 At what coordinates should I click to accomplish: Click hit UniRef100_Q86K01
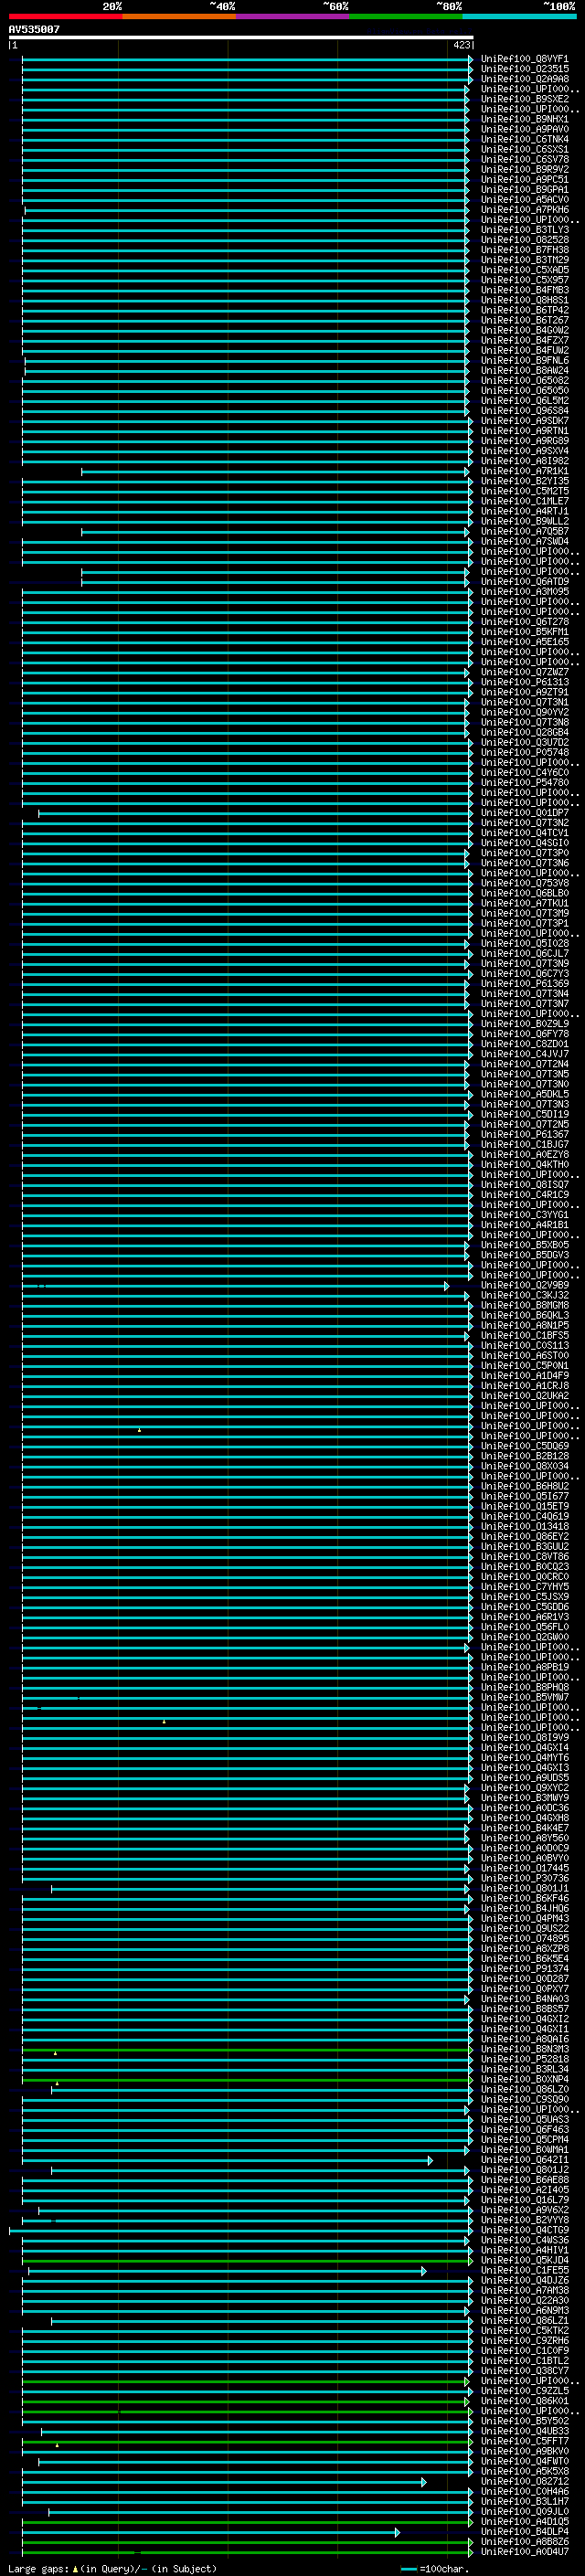point(524,2400)
